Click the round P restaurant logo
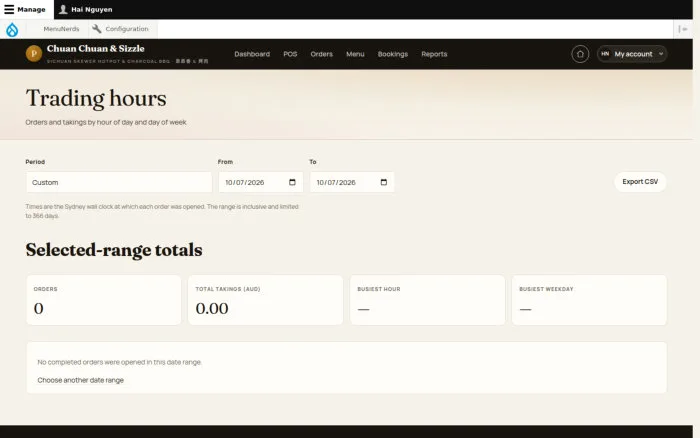Screen dimensions: 700x438 click(x=34, y=54)
